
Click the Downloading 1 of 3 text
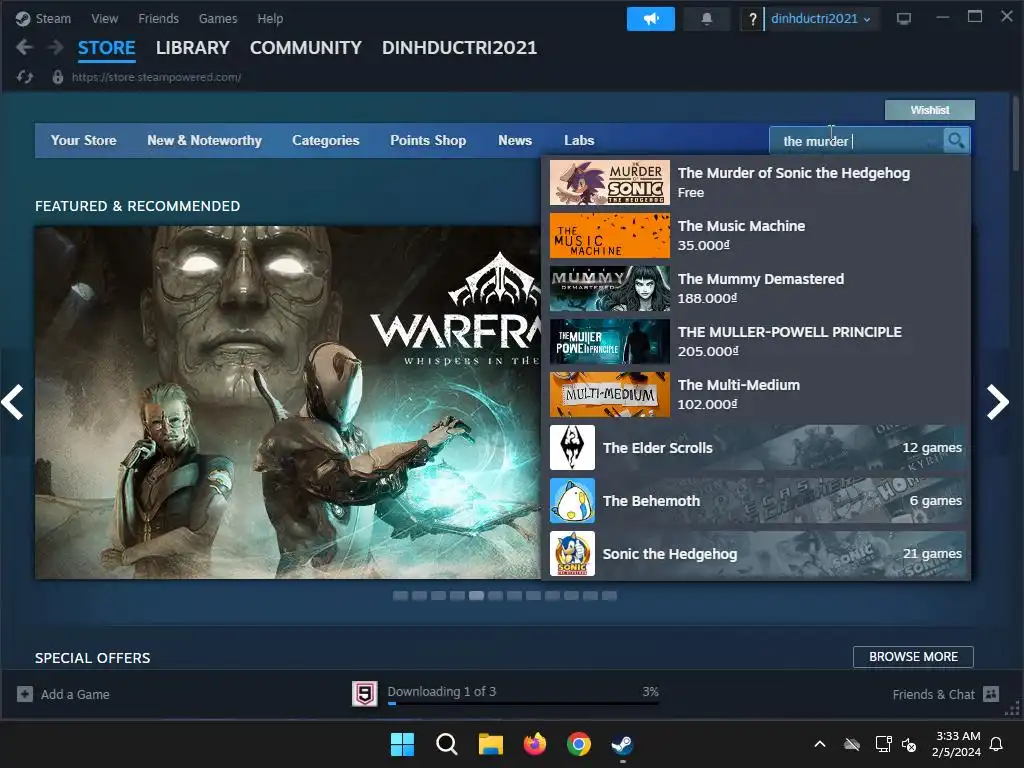[441, 691]
